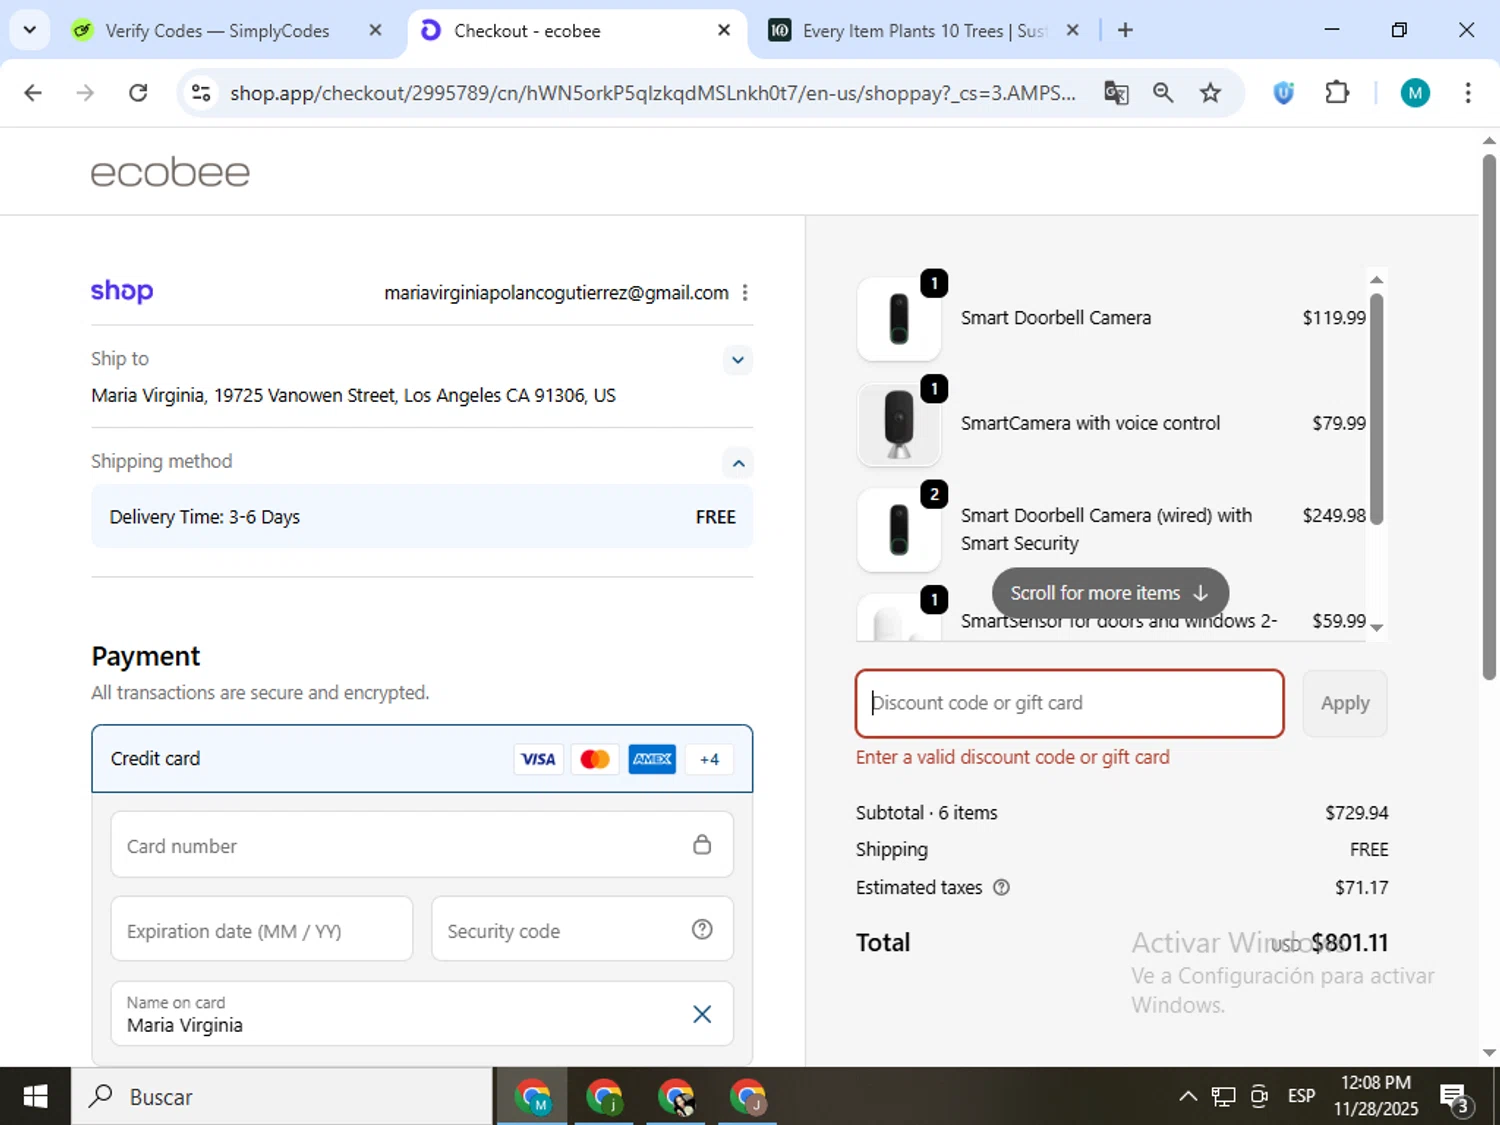
Task: Click the Security code help icon
Action: 702,930
